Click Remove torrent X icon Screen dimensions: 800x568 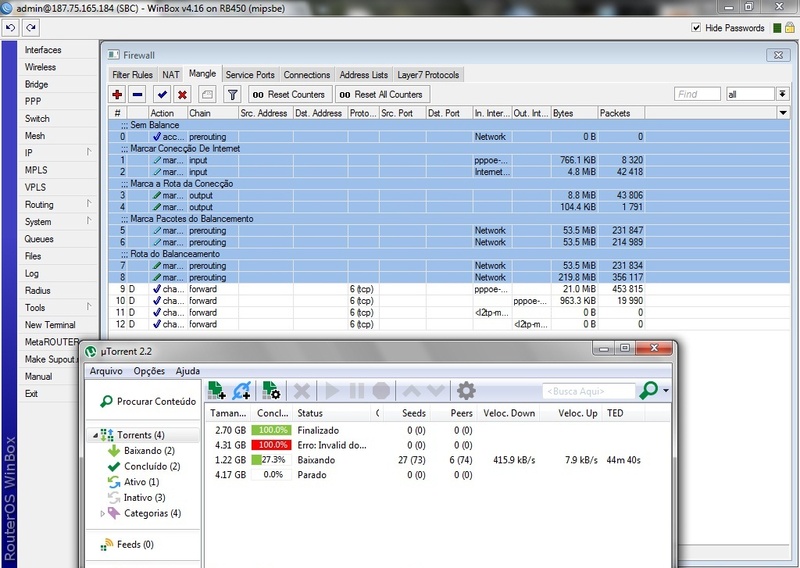point(302,391)
